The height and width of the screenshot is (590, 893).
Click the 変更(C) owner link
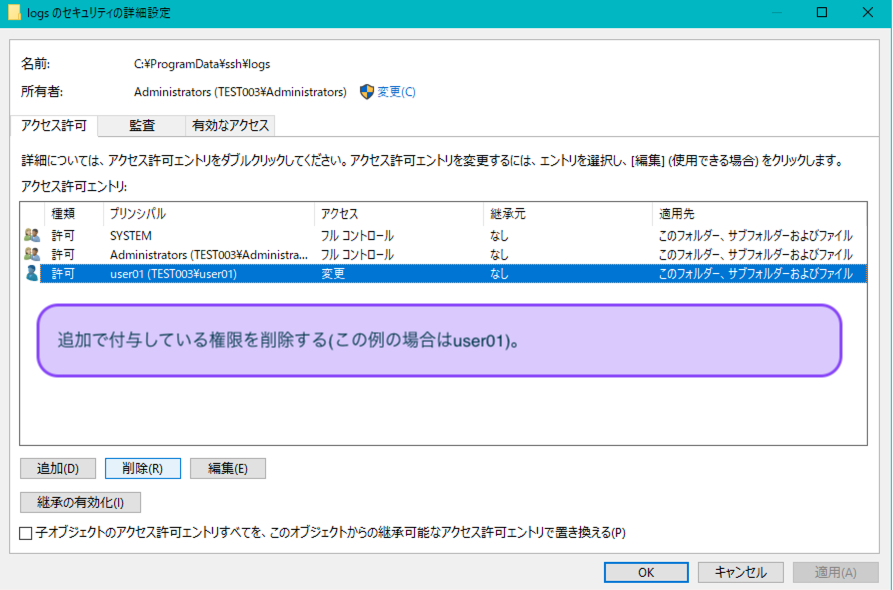tap(396, 92)
